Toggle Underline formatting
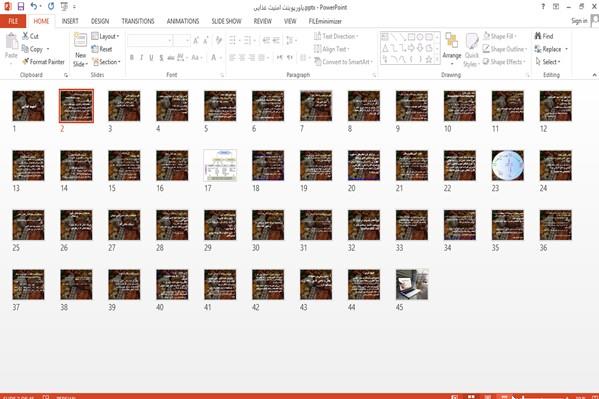599x399 pixels. 151,58
